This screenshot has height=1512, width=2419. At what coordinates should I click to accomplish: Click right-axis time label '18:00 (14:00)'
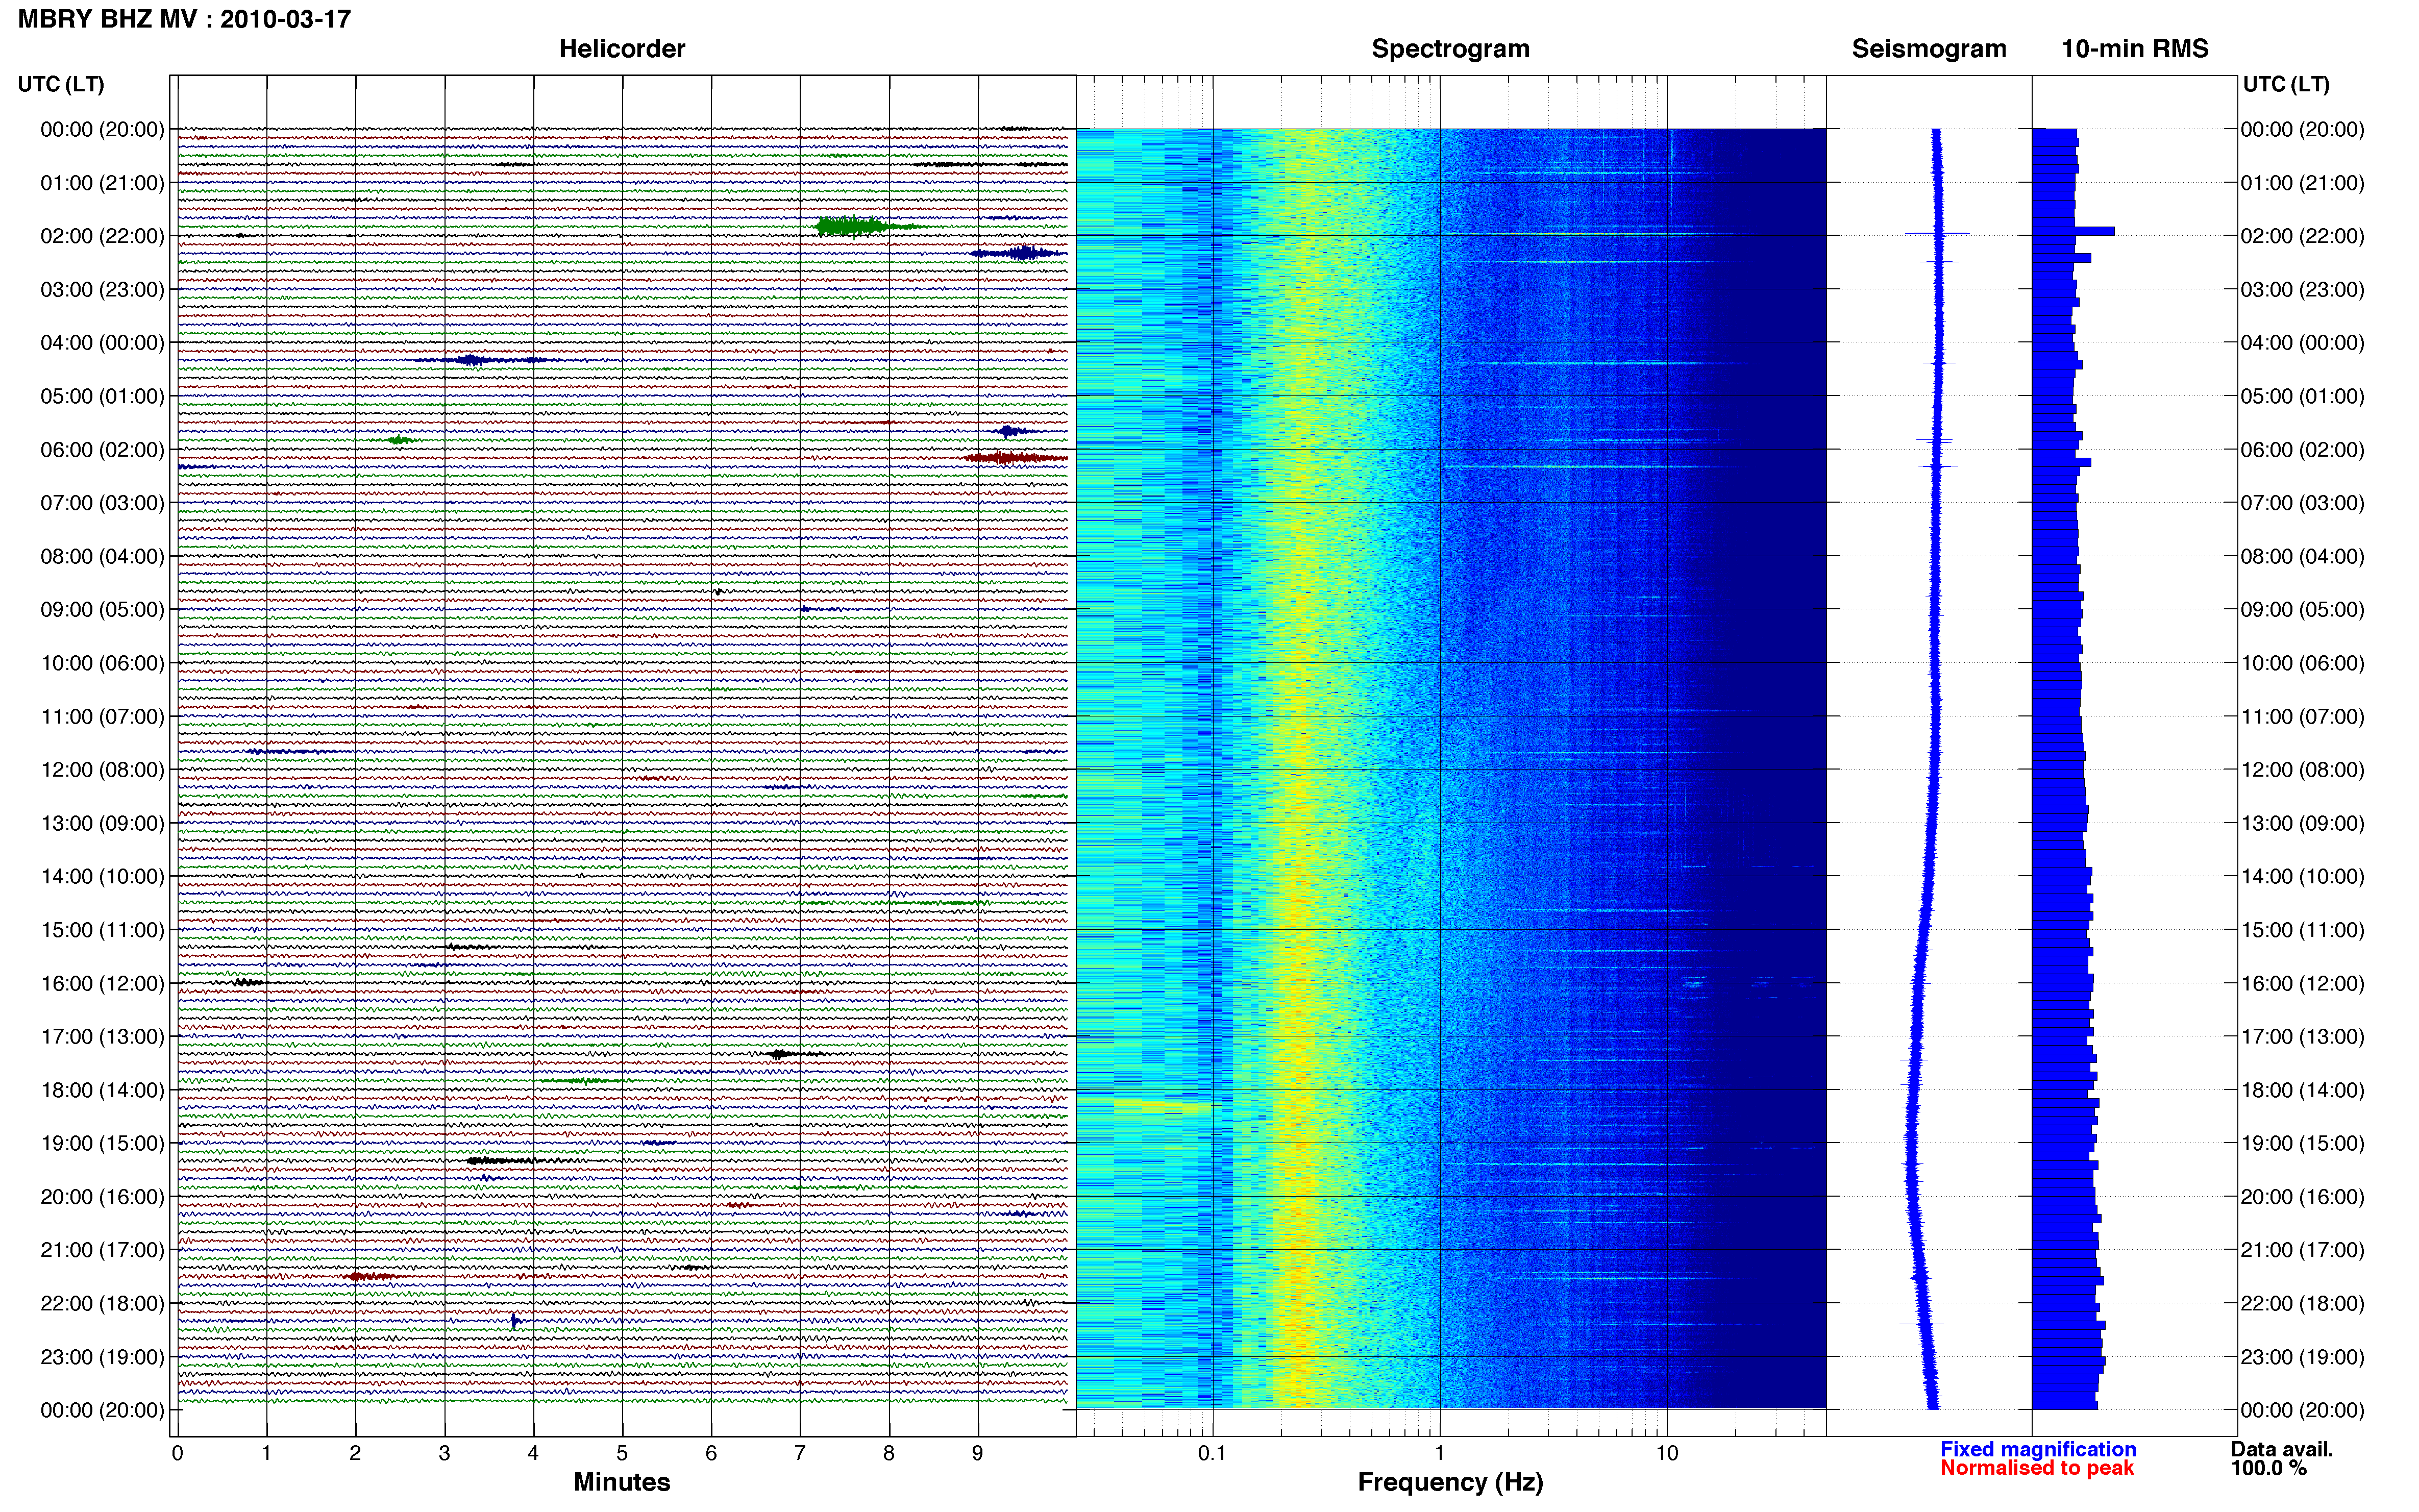2302,1090
